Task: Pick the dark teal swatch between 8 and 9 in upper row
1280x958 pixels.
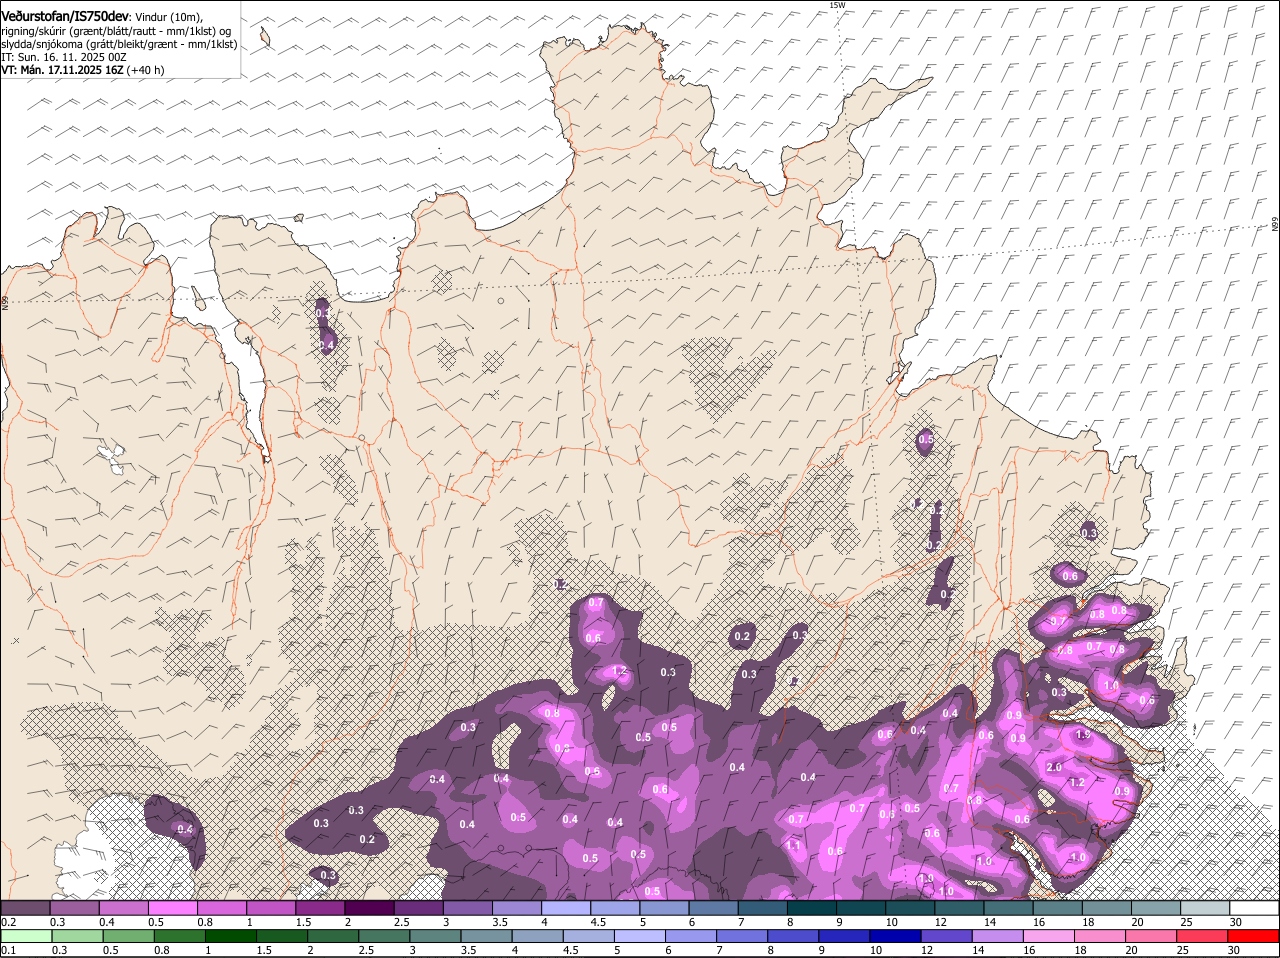Action: click(812, 907)
